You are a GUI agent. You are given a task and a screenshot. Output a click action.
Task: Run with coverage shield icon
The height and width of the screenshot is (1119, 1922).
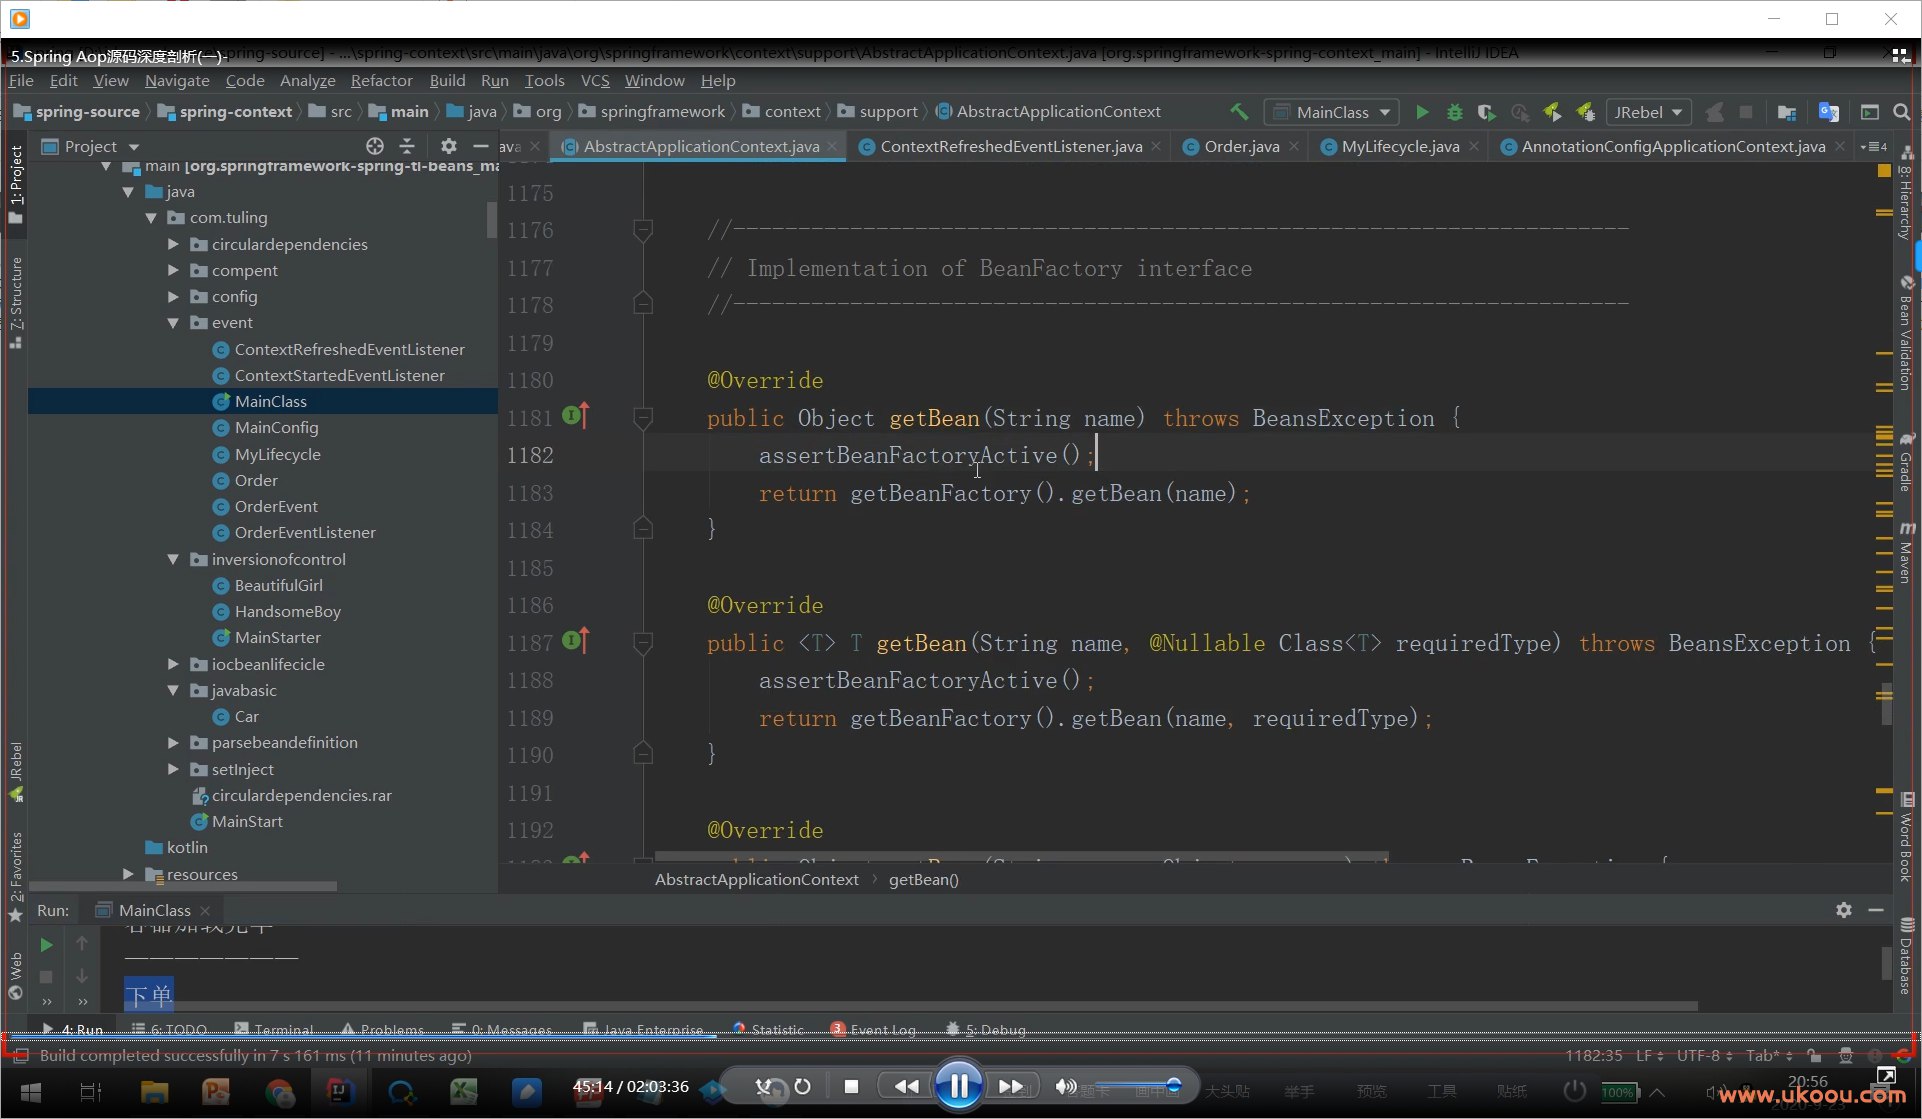[1487, 112]
